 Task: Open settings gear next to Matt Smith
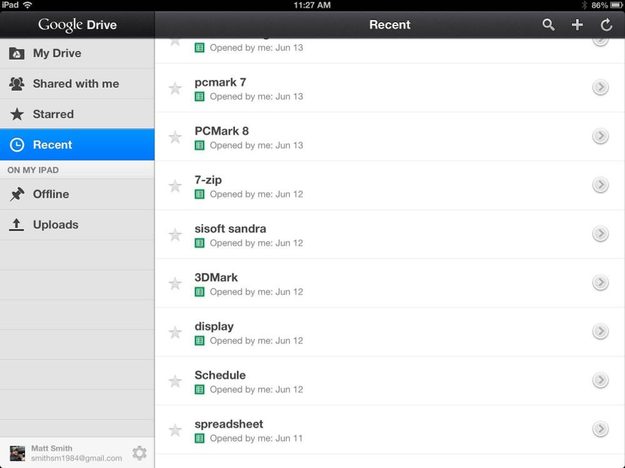click(140, 453)
